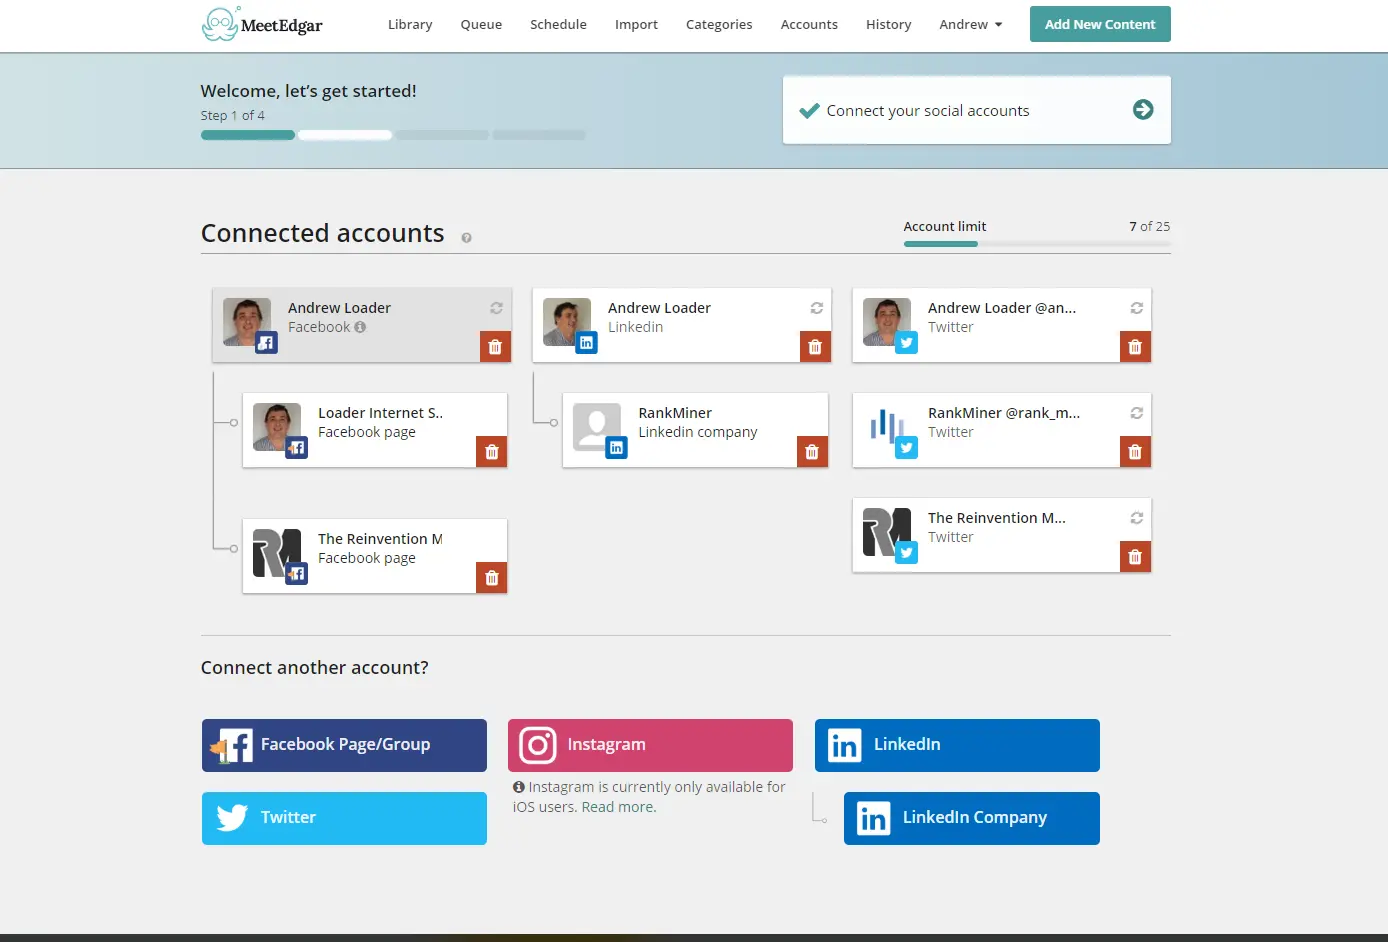Expand the Andrew user dropdown
The image size is (1388, 942).
(x=969, y=24)
